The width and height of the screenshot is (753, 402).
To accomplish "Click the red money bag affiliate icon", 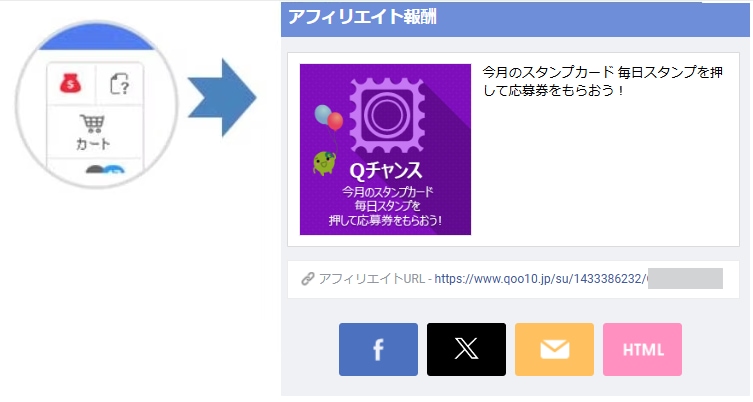I will click(x=71, y=85).
